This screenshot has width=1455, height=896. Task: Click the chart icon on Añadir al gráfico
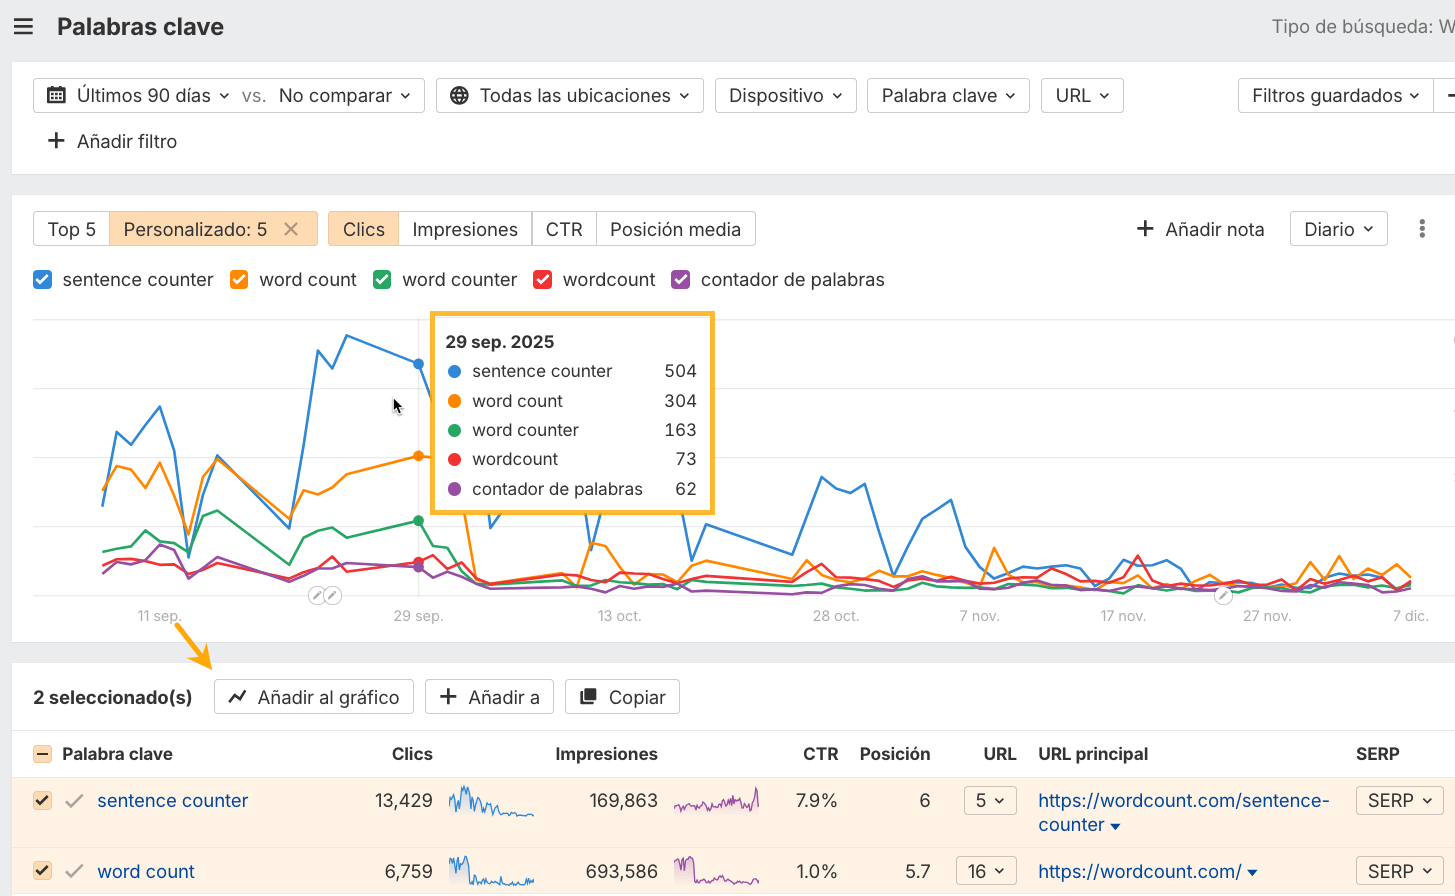coord(236,696)
